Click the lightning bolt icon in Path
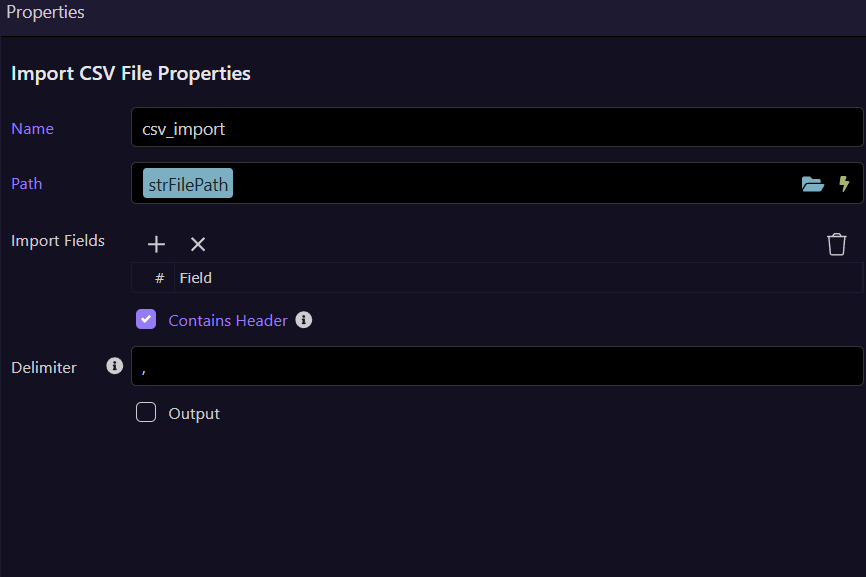This screenshot has width=866, height=577. [x=844, y=184]
